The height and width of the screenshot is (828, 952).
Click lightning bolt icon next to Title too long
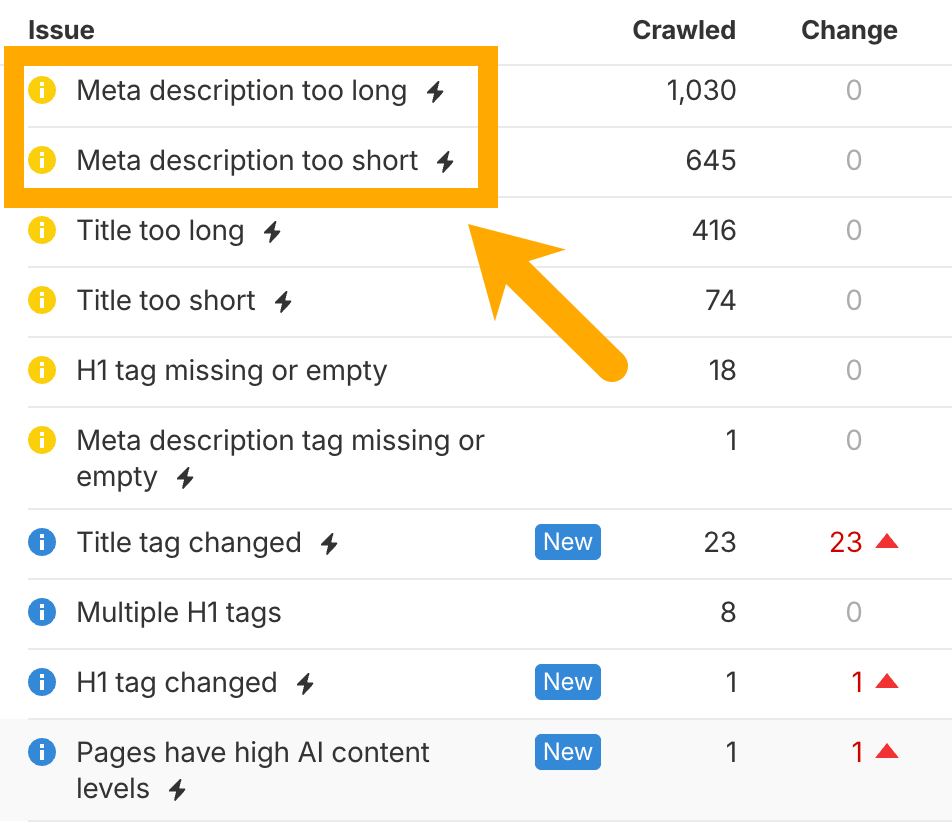point(272,232)
